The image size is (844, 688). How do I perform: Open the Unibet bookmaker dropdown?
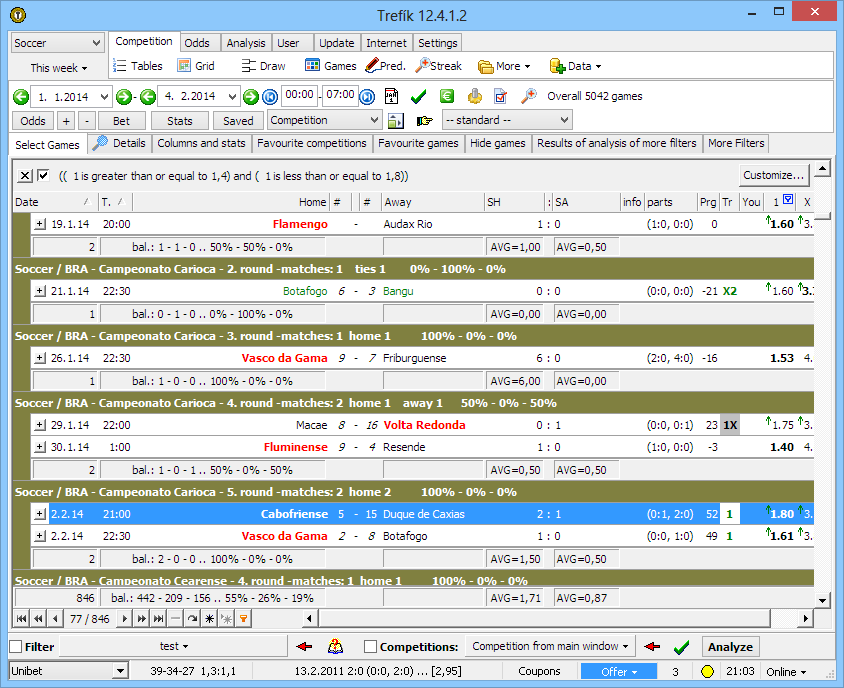tap(121, 671)
